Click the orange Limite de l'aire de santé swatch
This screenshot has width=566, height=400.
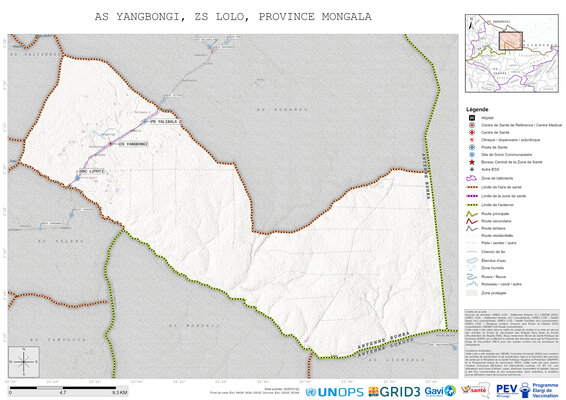(472, 187)
